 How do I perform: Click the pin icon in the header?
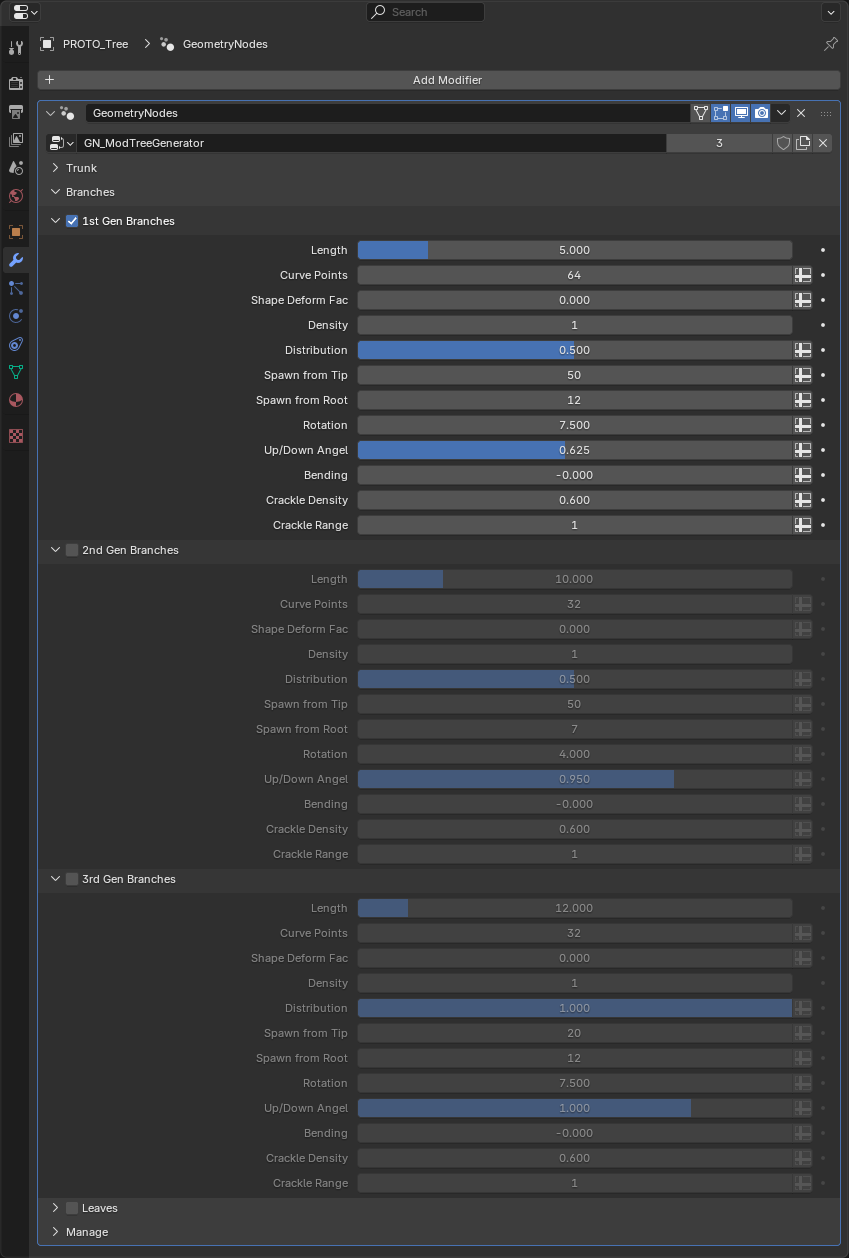click(830, 44)
